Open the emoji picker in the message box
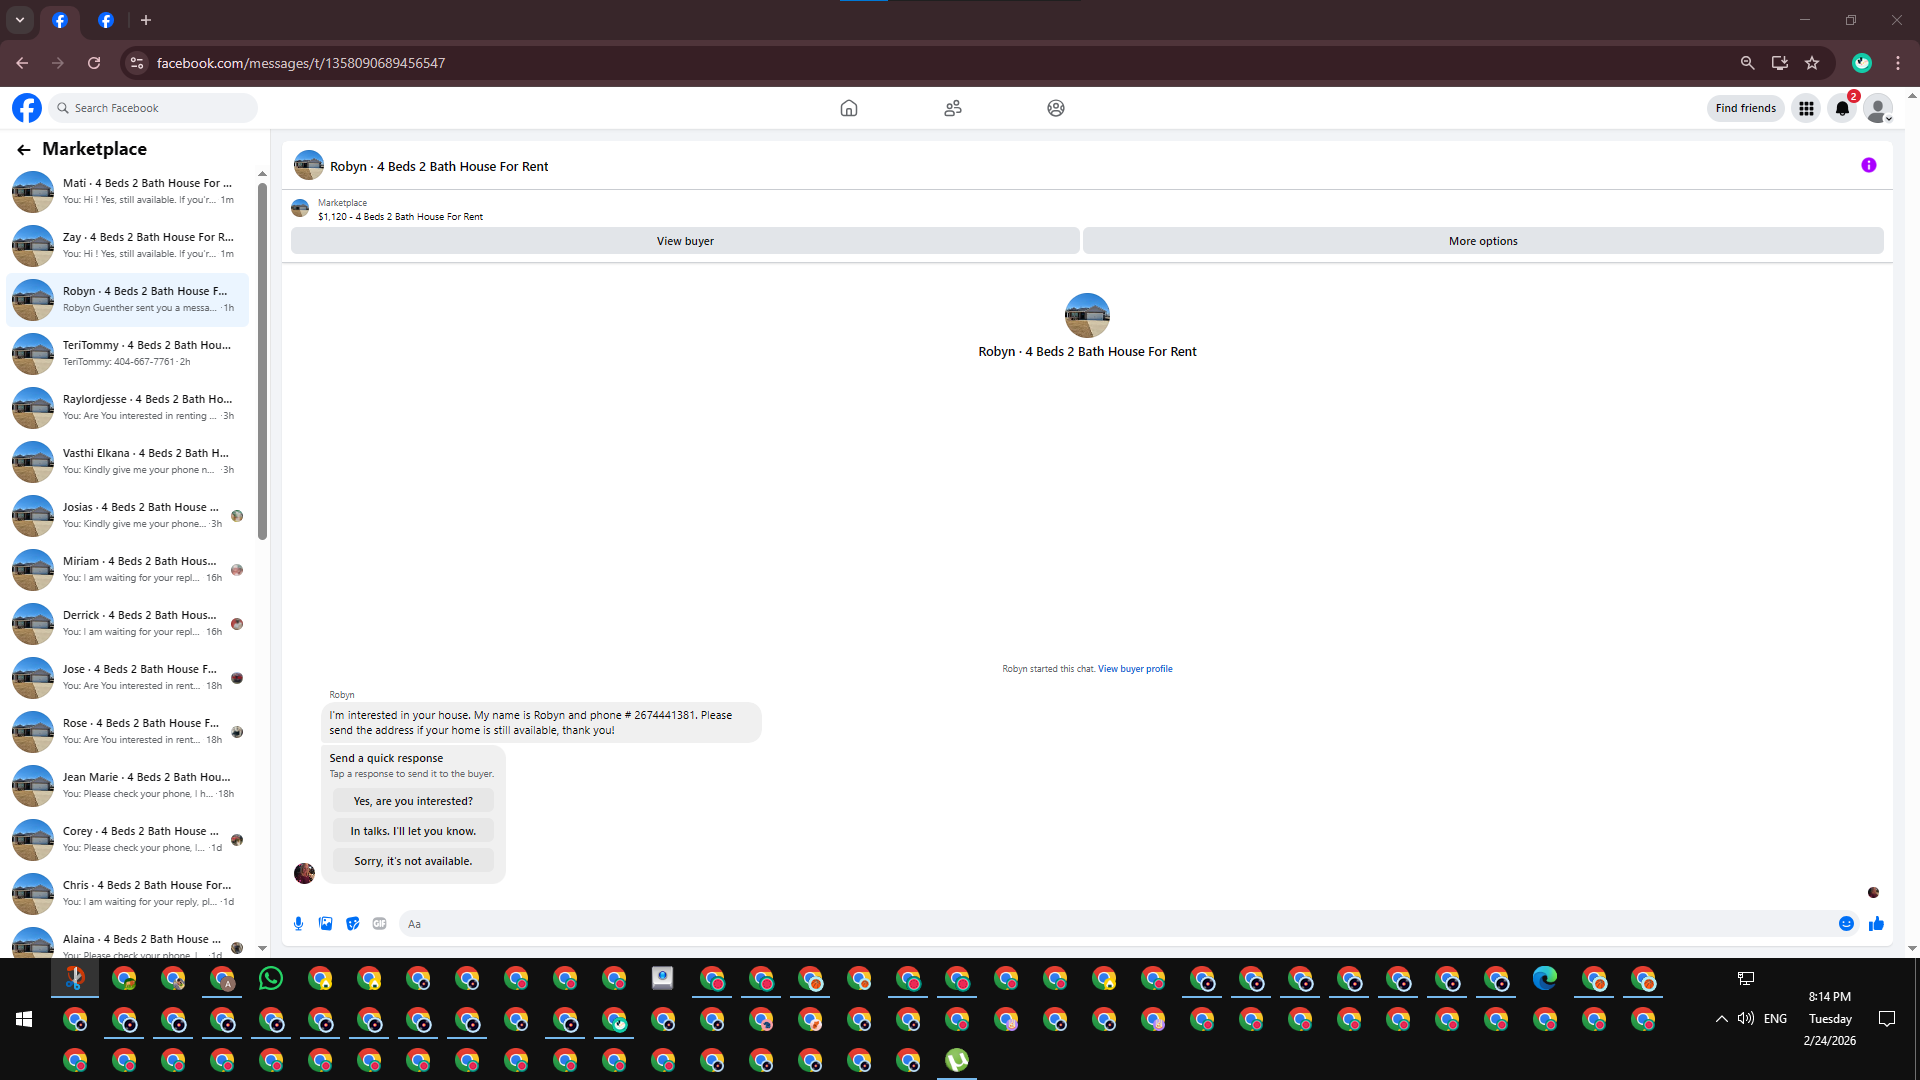This screenshot has height=1080, width=1920. tap(1846, 924)
